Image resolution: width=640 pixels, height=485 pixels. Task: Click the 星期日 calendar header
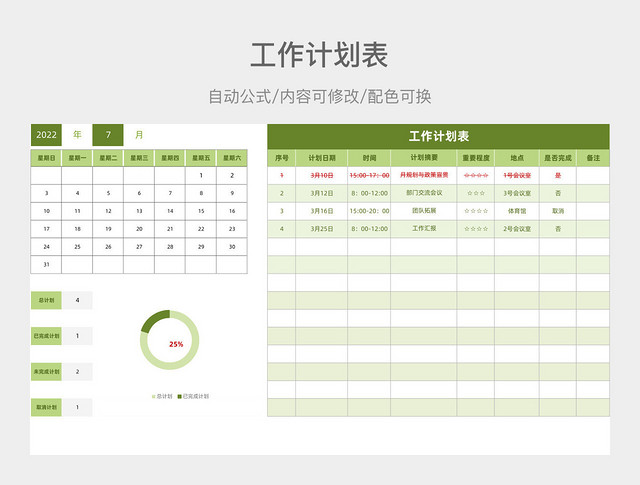coord(46,158)
